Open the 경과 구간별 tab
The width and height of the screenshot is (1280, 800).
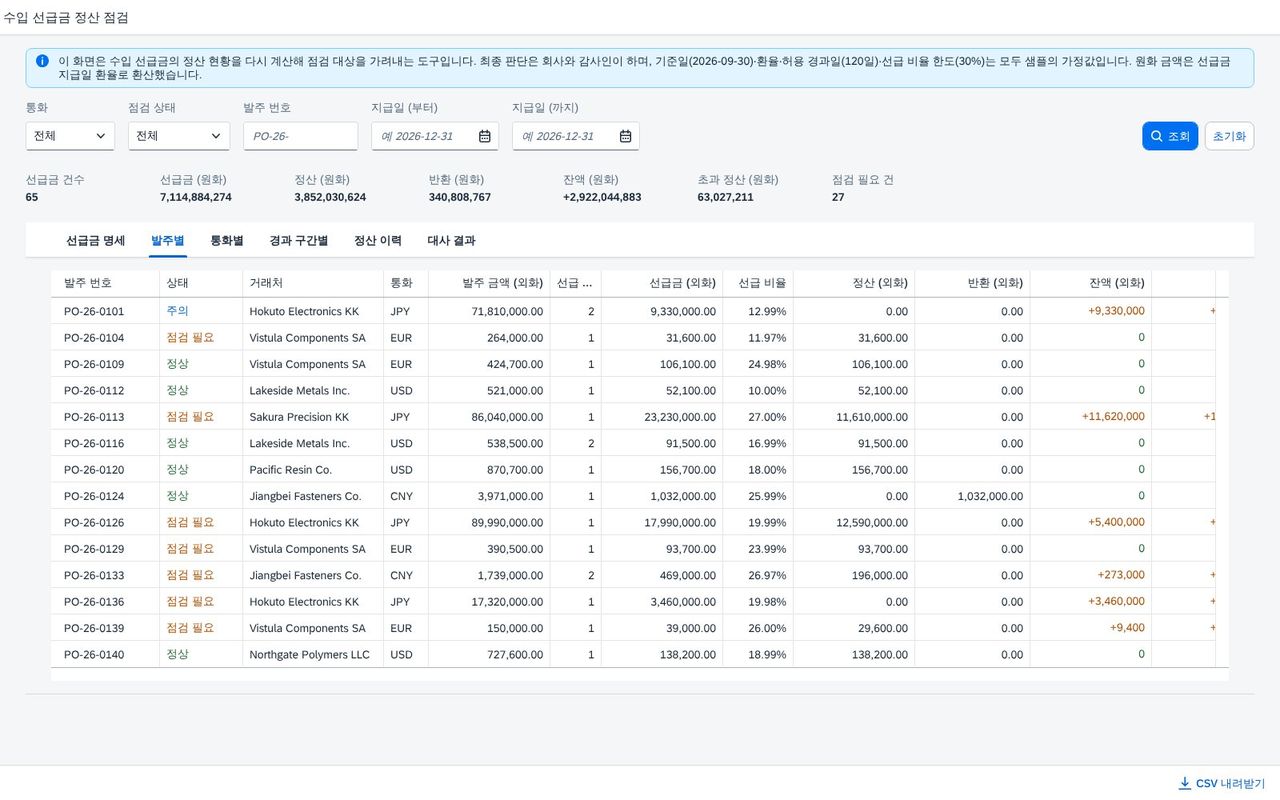pos(299,241)
